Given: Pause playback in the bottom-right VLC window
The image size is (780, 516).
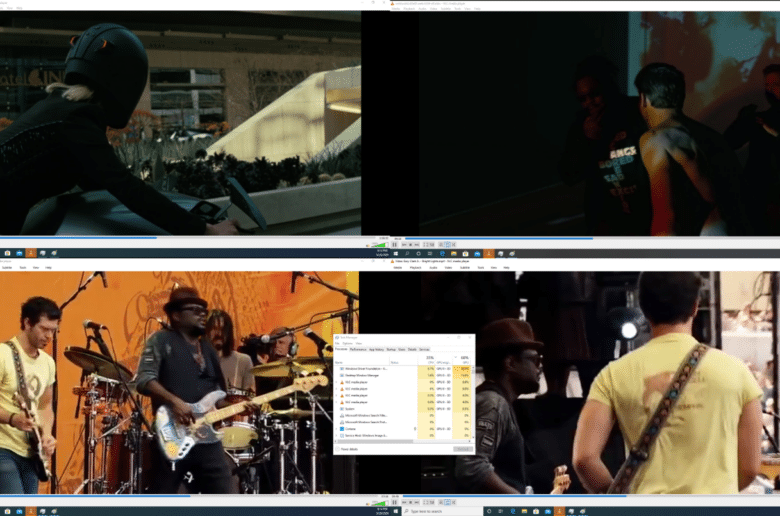Looking at the screenshot, I should (394, 502).
